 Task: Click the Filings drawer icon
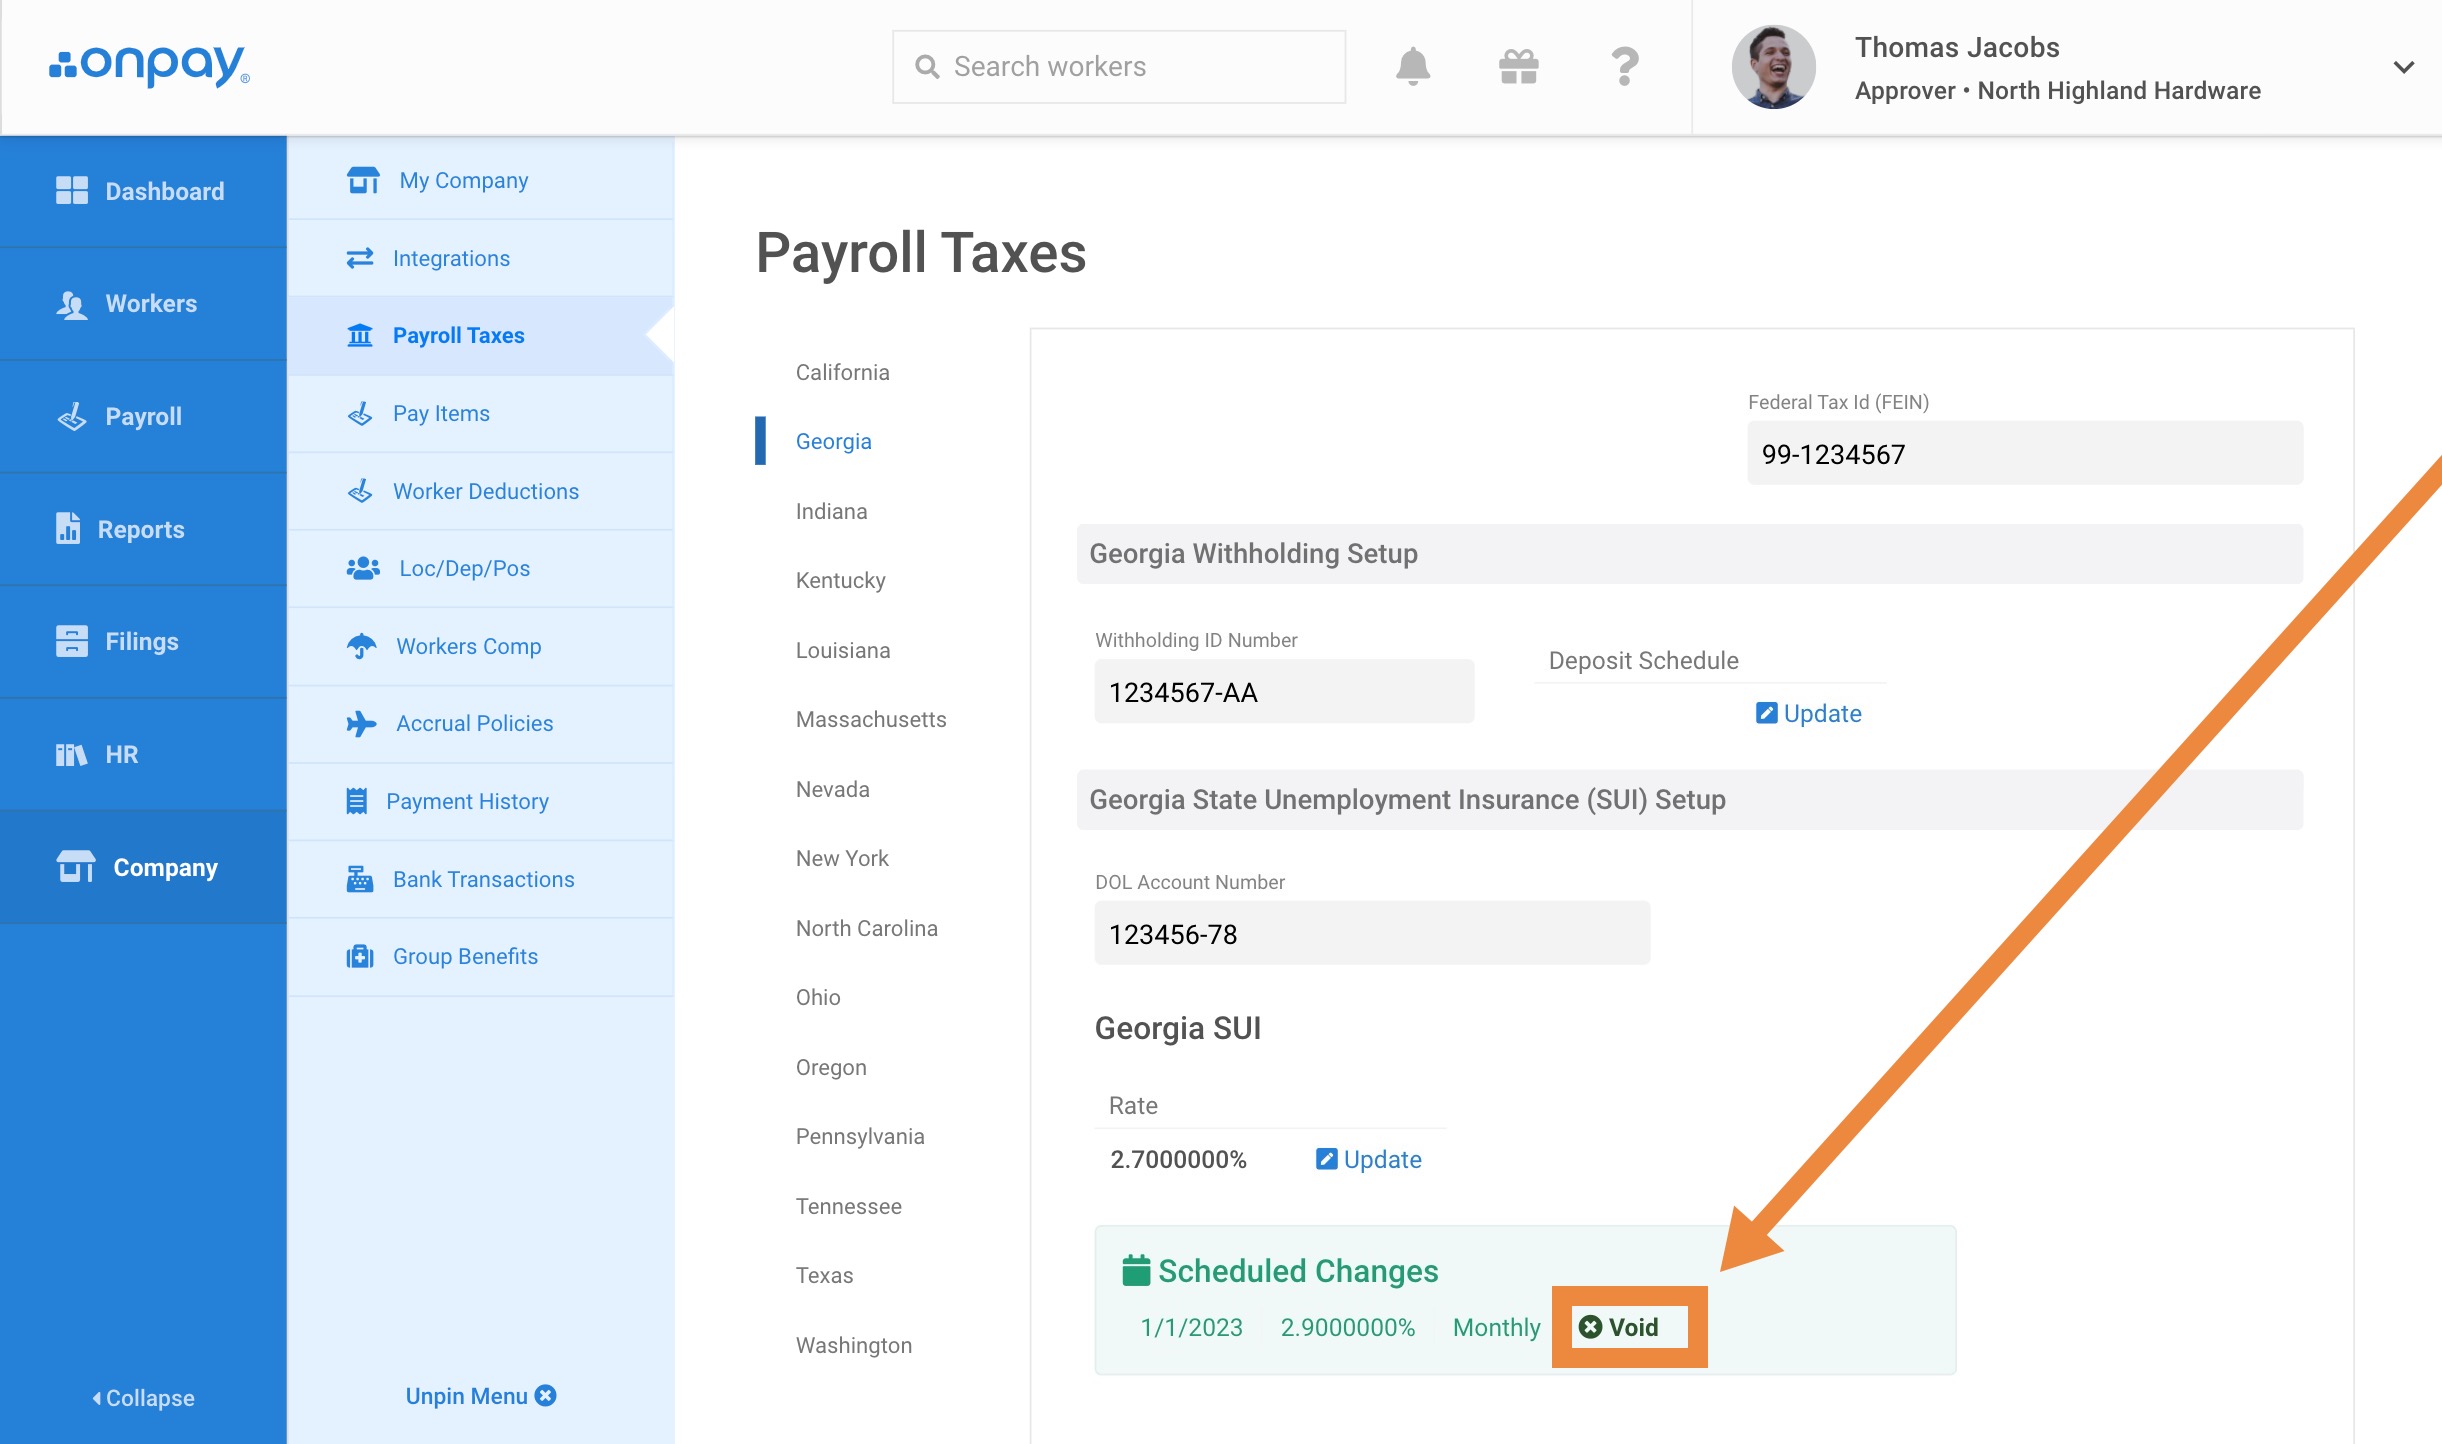(72, 641)
